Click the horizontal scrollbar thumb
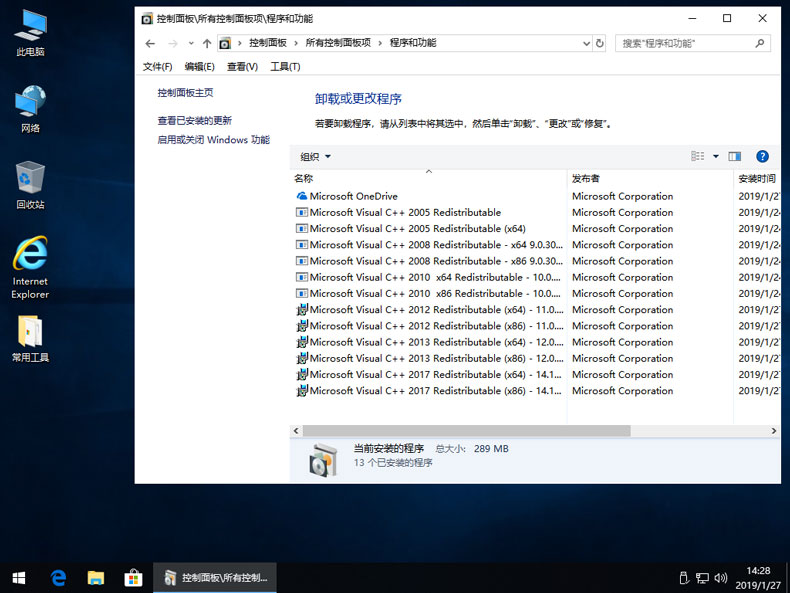The height and width of the screenshot is (593, 790). pos(467,431)
